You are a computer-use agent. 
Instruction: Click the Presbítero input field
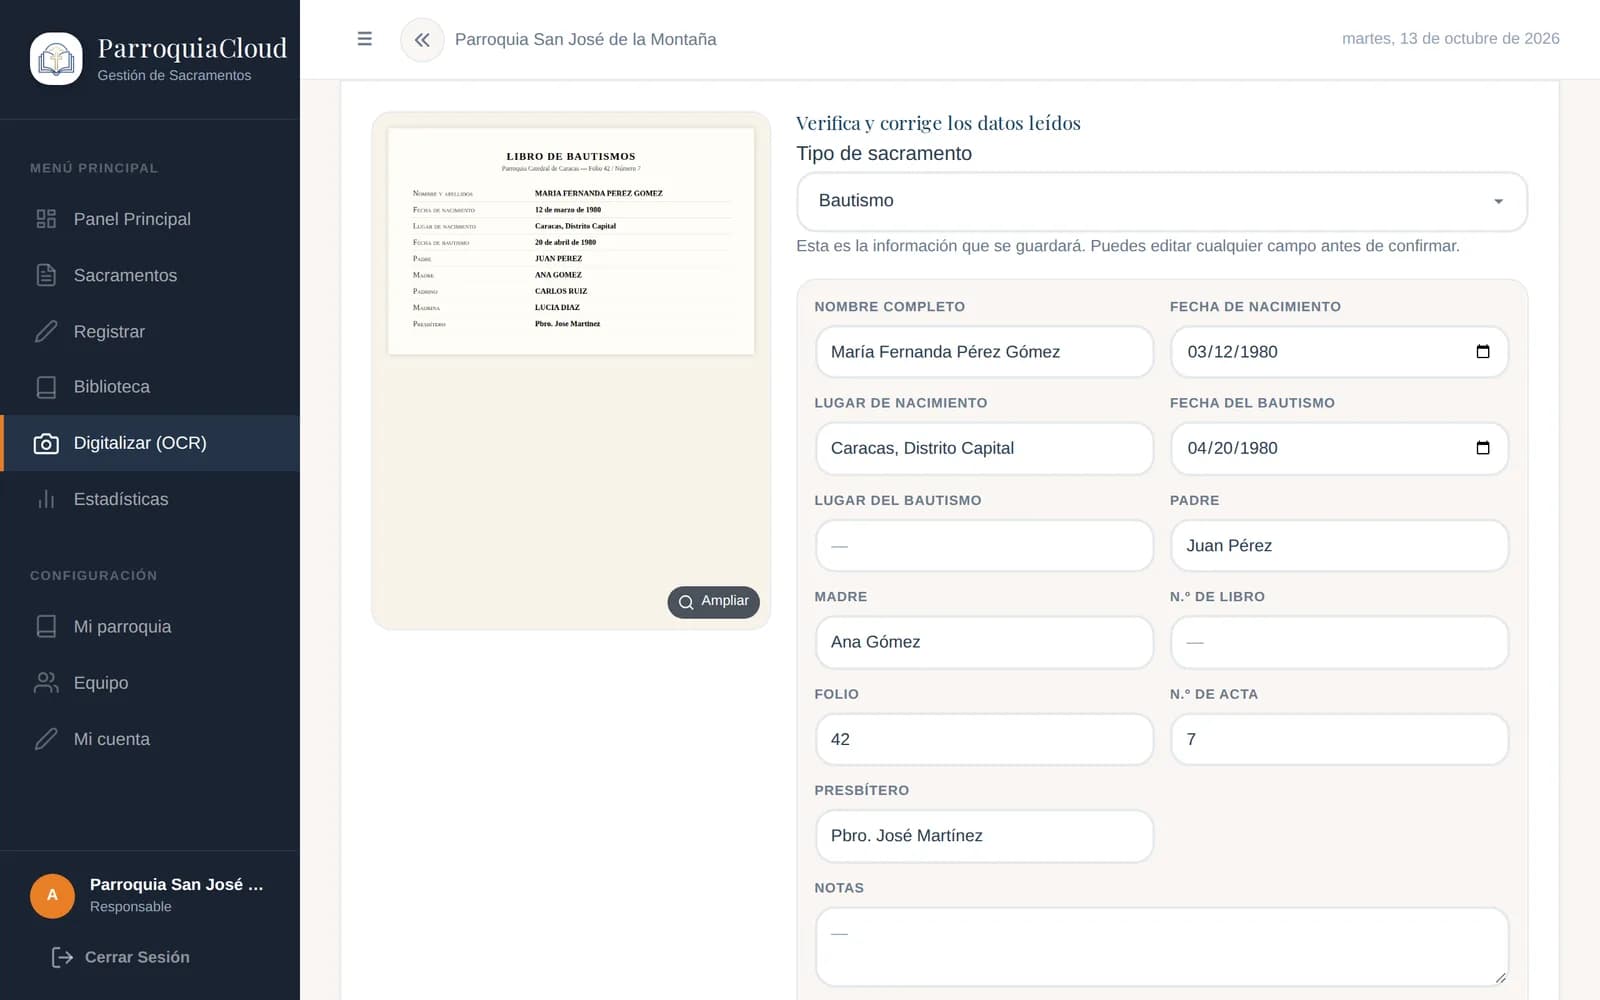click(985, 836)
